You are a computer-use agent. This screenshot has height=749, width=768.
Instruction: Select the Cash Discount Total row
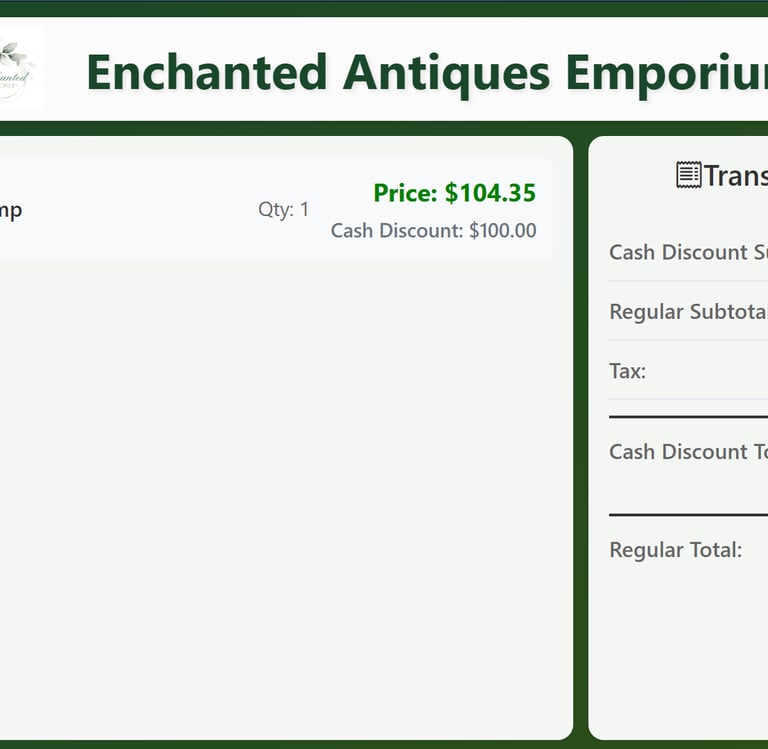coord(688,452)
